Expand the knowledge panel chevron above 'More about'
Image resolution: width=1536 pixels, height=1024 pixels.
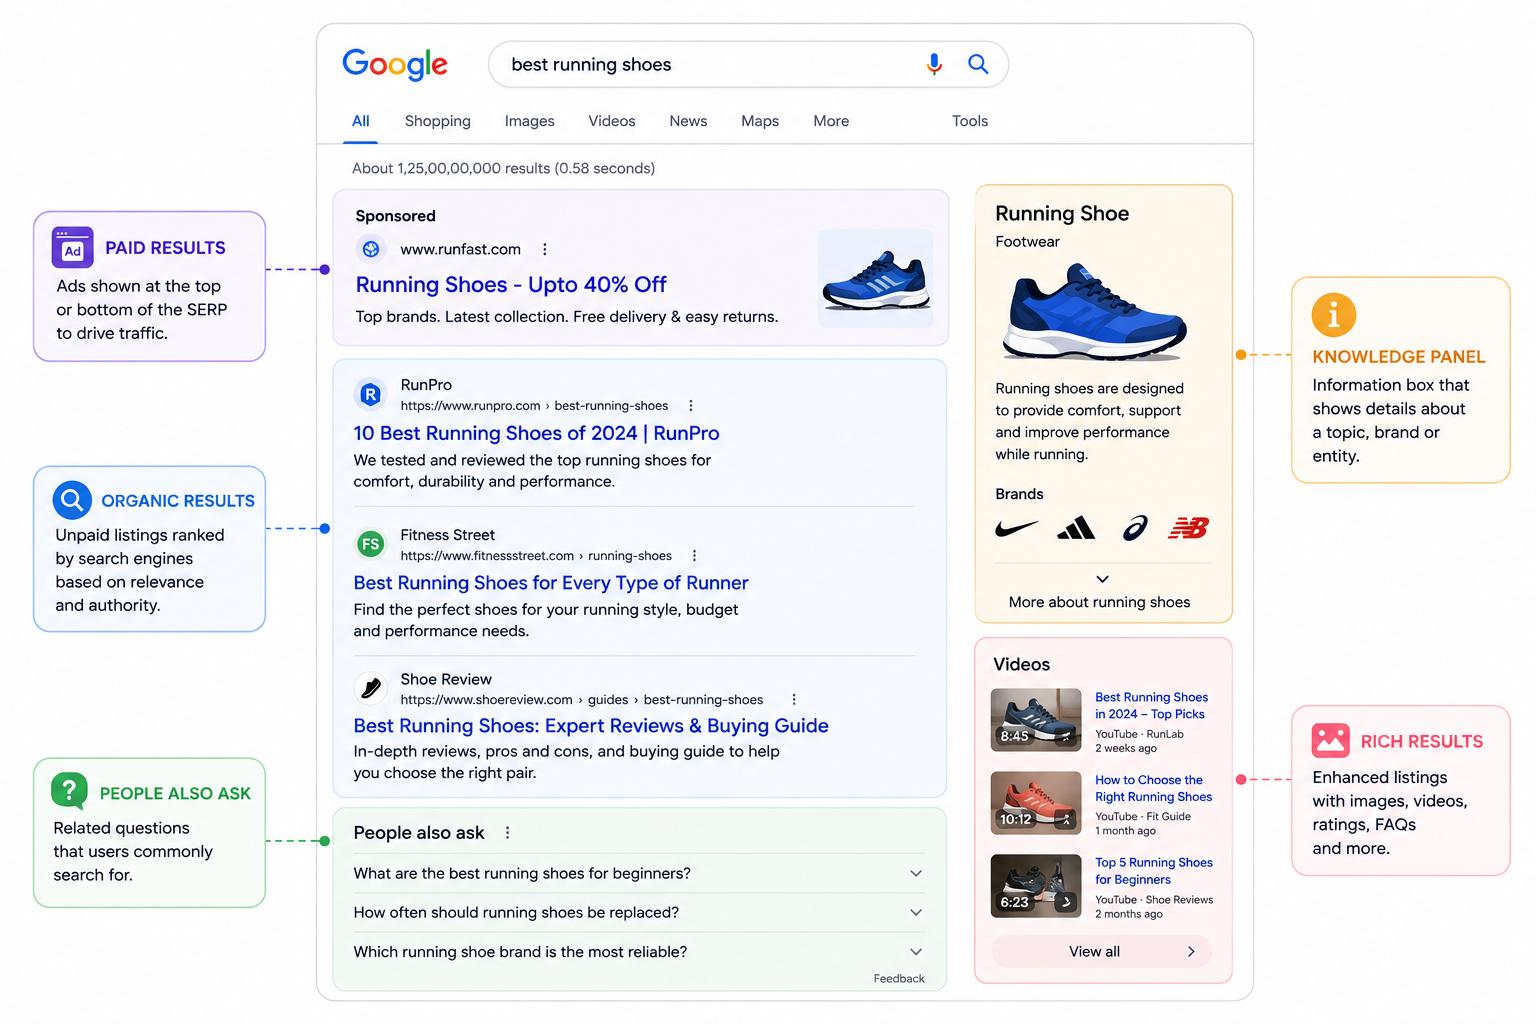pyautogui.click(x=1102, y=579)
